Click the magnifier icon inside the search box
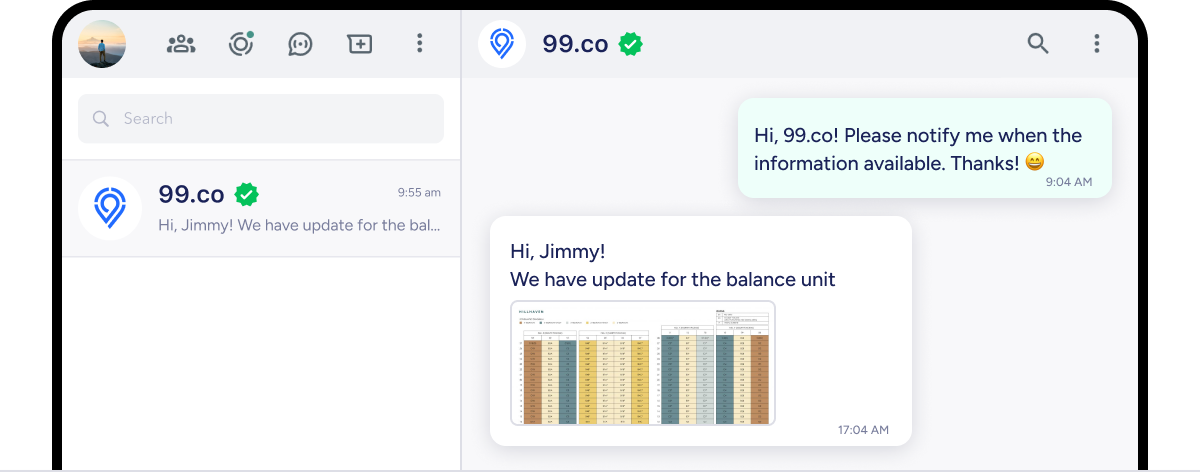 click(101, 118)
